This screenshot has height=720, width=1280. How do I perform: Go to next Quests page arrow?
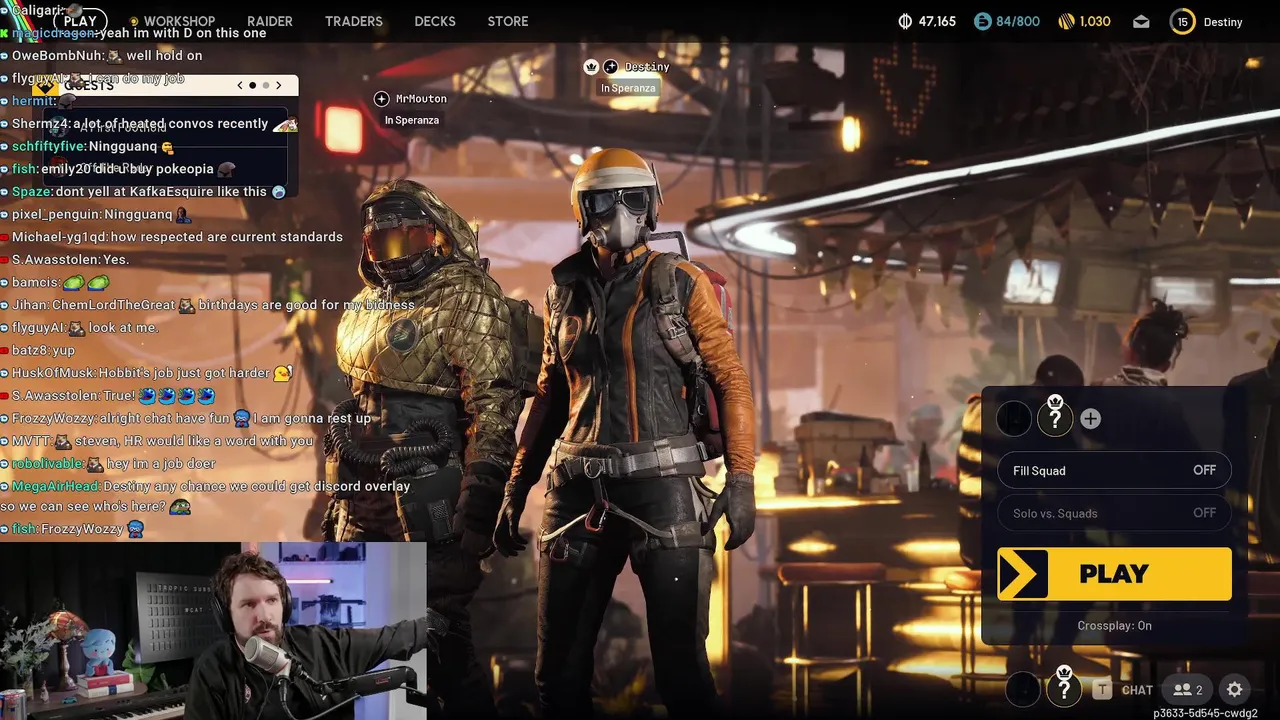pyautogui.click(x=279, y=85)
